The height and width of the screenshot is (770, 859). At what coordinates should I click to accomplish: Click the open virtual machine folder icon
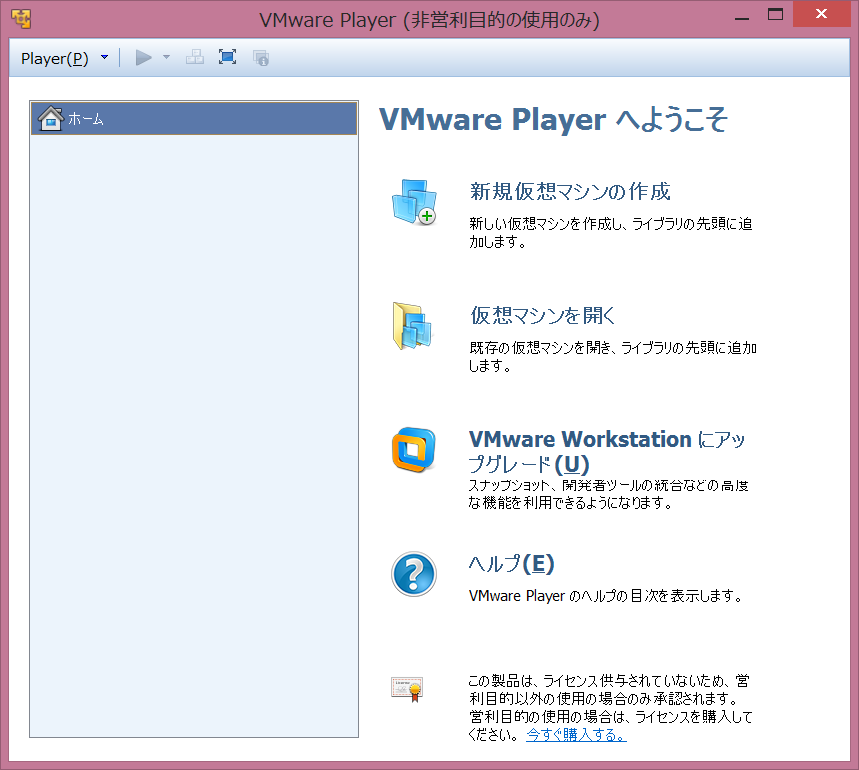pos(413,326)
